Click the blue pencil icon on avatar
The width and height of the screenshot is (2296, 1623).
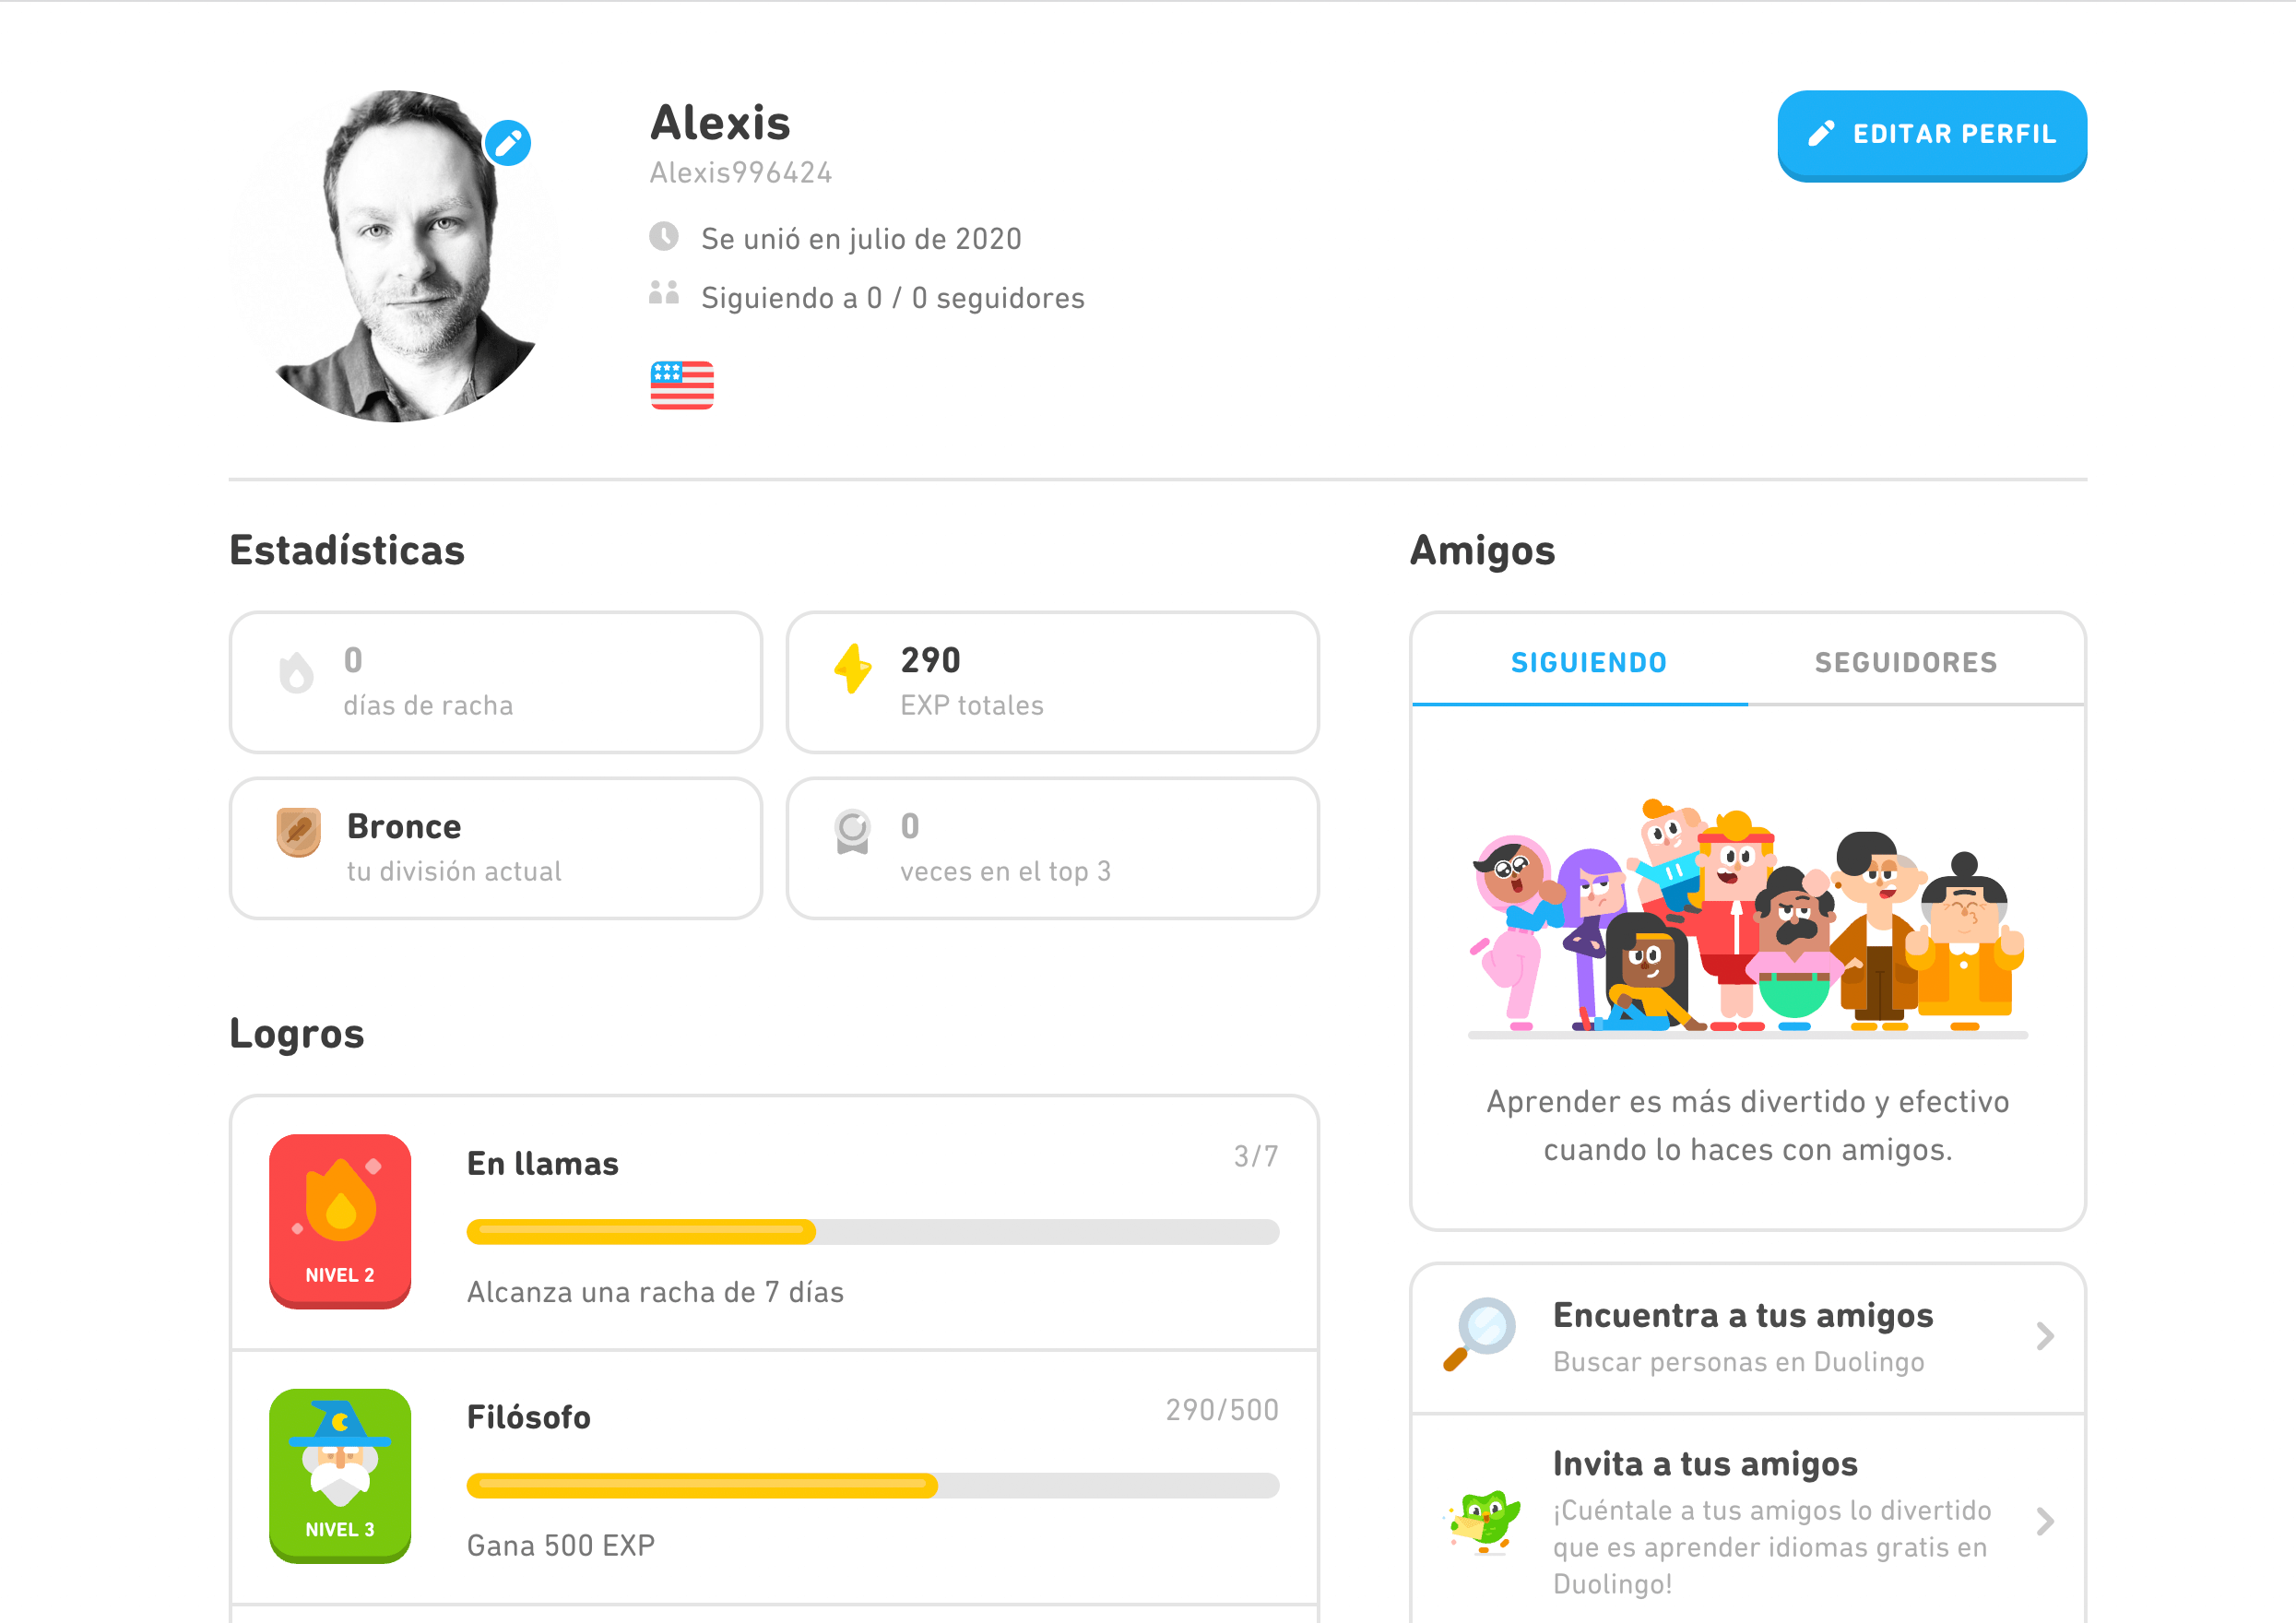[x=508, y=143]
